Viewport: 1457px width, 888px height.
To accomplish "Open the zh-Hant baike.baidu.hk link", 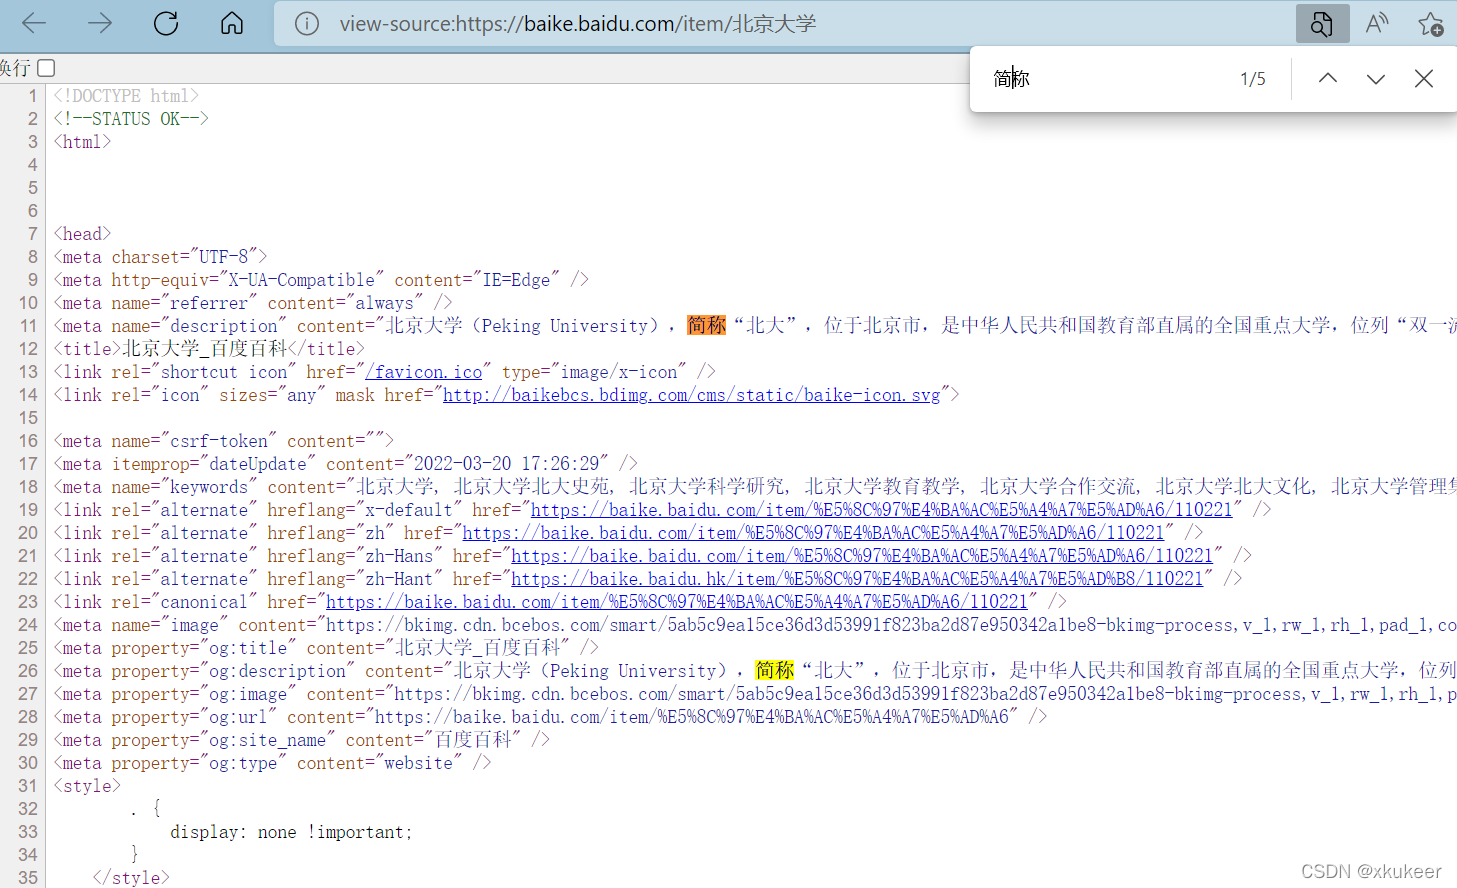I will (857, 579).
